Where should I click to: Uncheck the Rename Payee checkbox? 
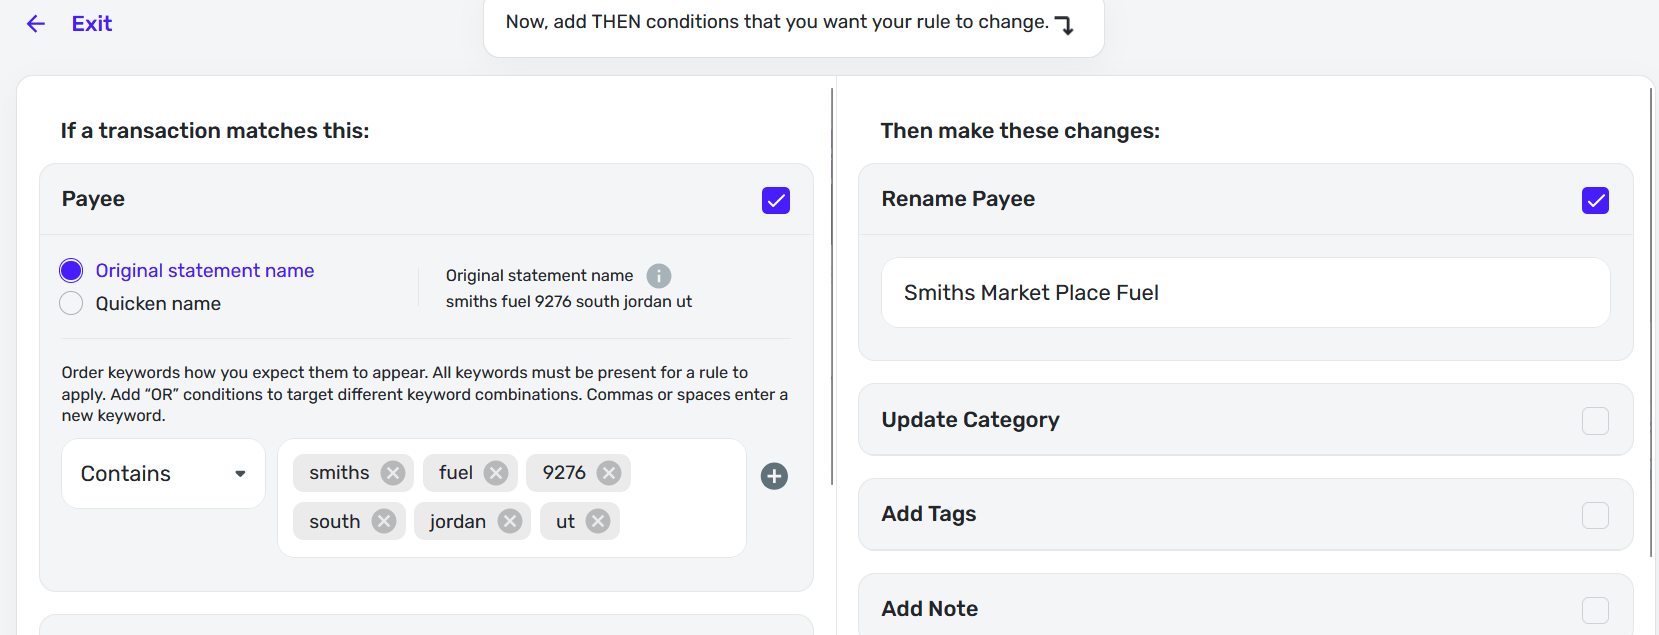(x=1595, y=200)
